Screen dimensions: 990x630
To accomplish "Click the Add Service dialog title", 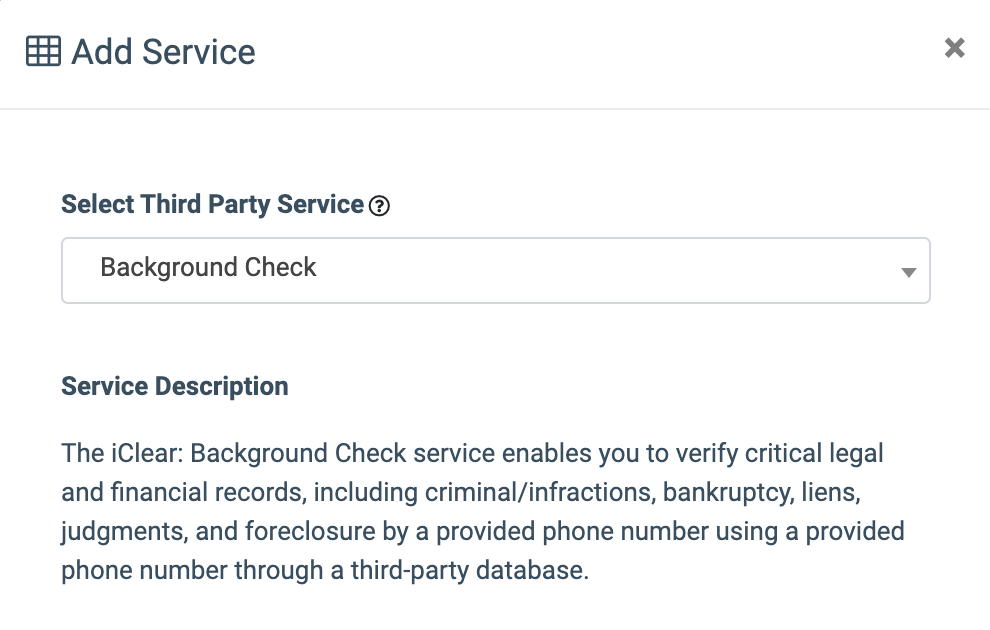I will point(163,51).
